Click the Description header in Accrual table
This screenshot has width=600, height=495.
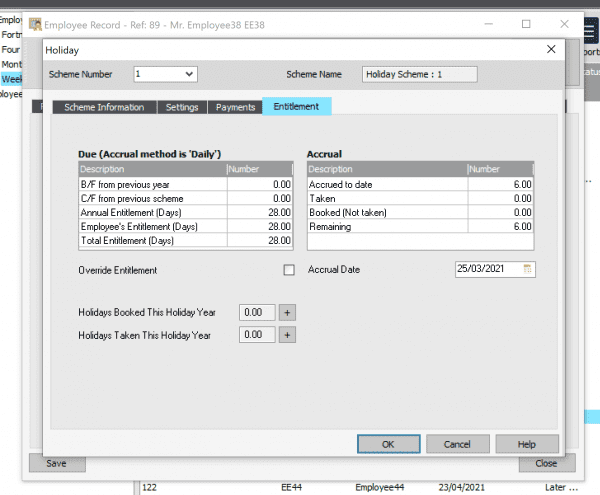tap(387, 169)
